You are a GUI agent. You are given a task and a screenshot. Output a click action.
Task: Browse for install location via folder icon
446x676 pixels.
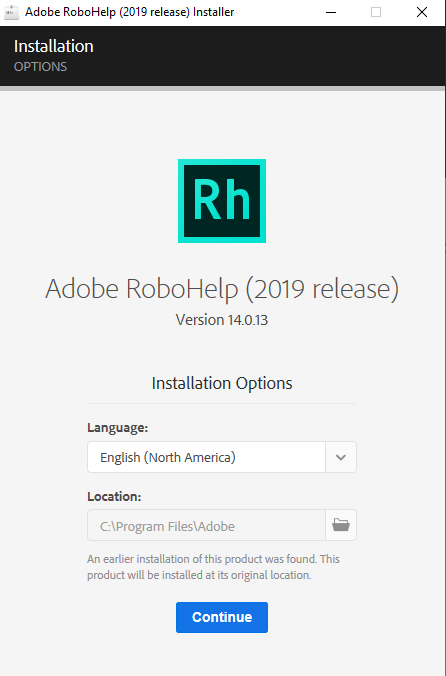tap(341, 525)
